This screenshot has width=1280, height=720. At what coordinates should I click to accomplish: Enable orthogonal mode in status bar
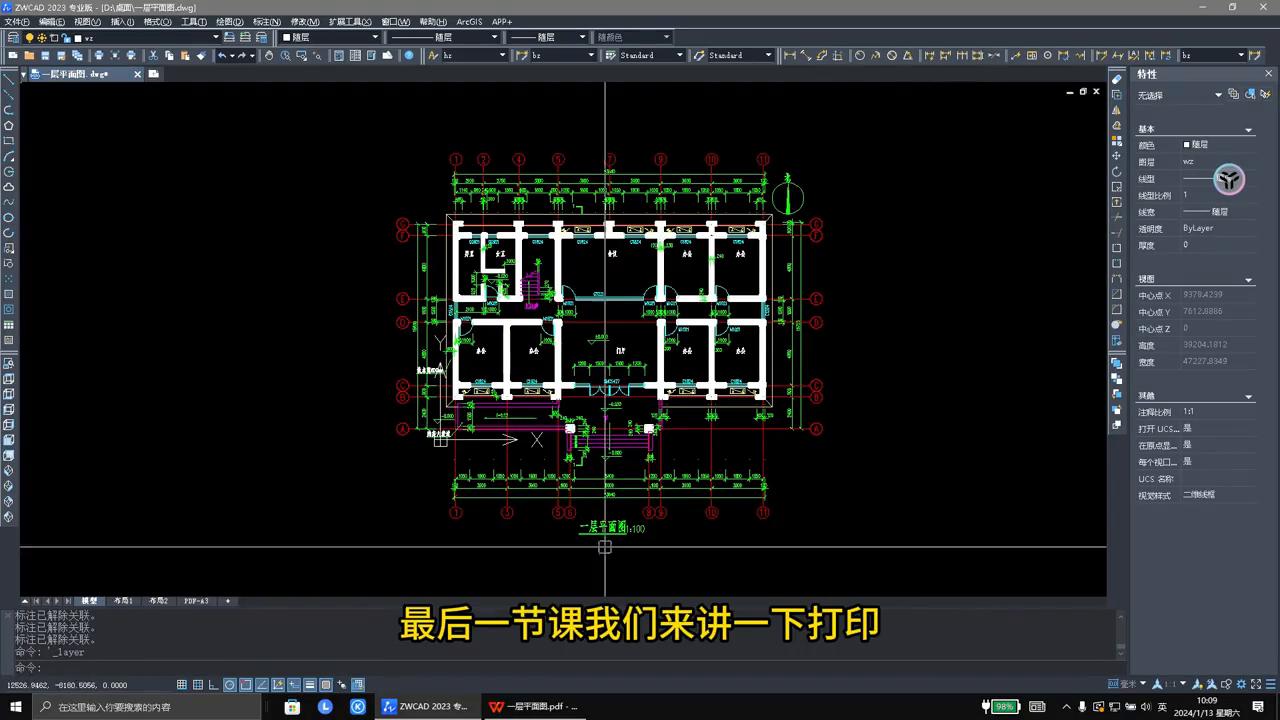[213, 685]
